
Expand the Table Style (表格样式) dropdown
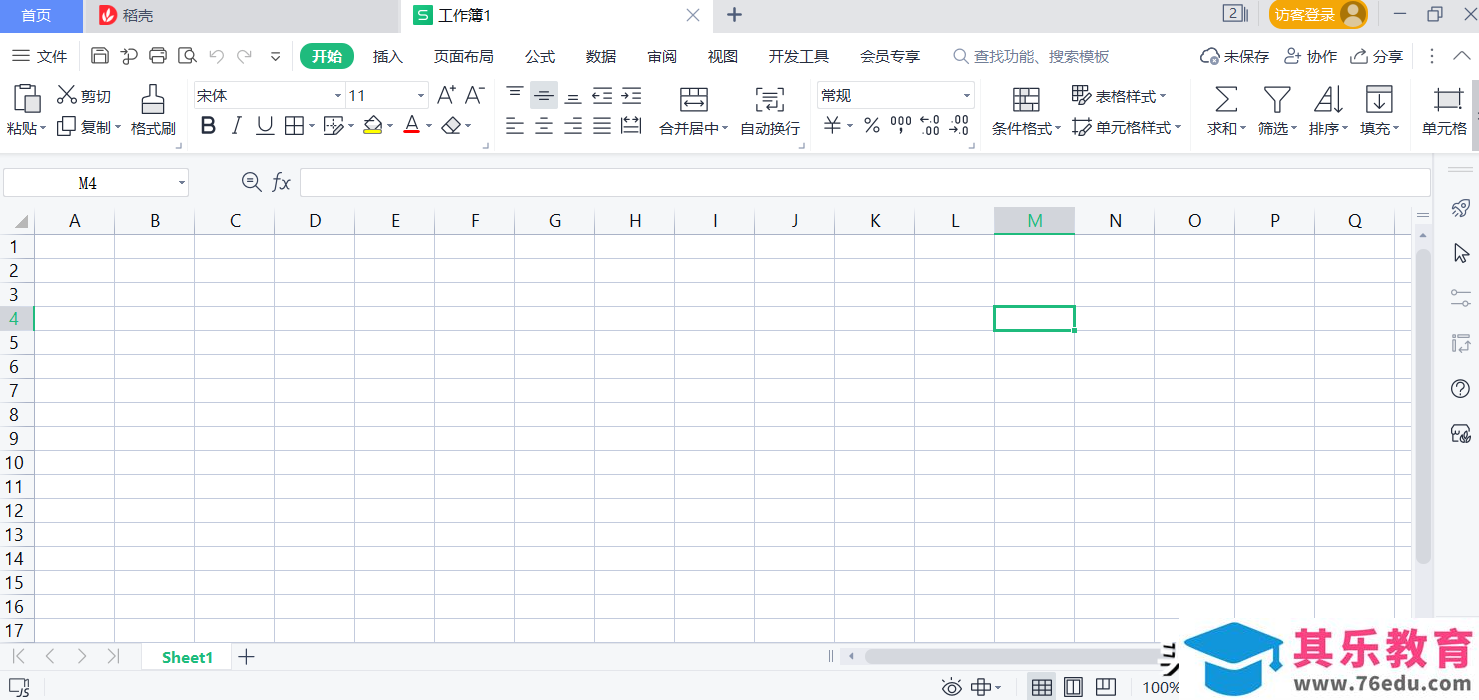(1163, 96)
